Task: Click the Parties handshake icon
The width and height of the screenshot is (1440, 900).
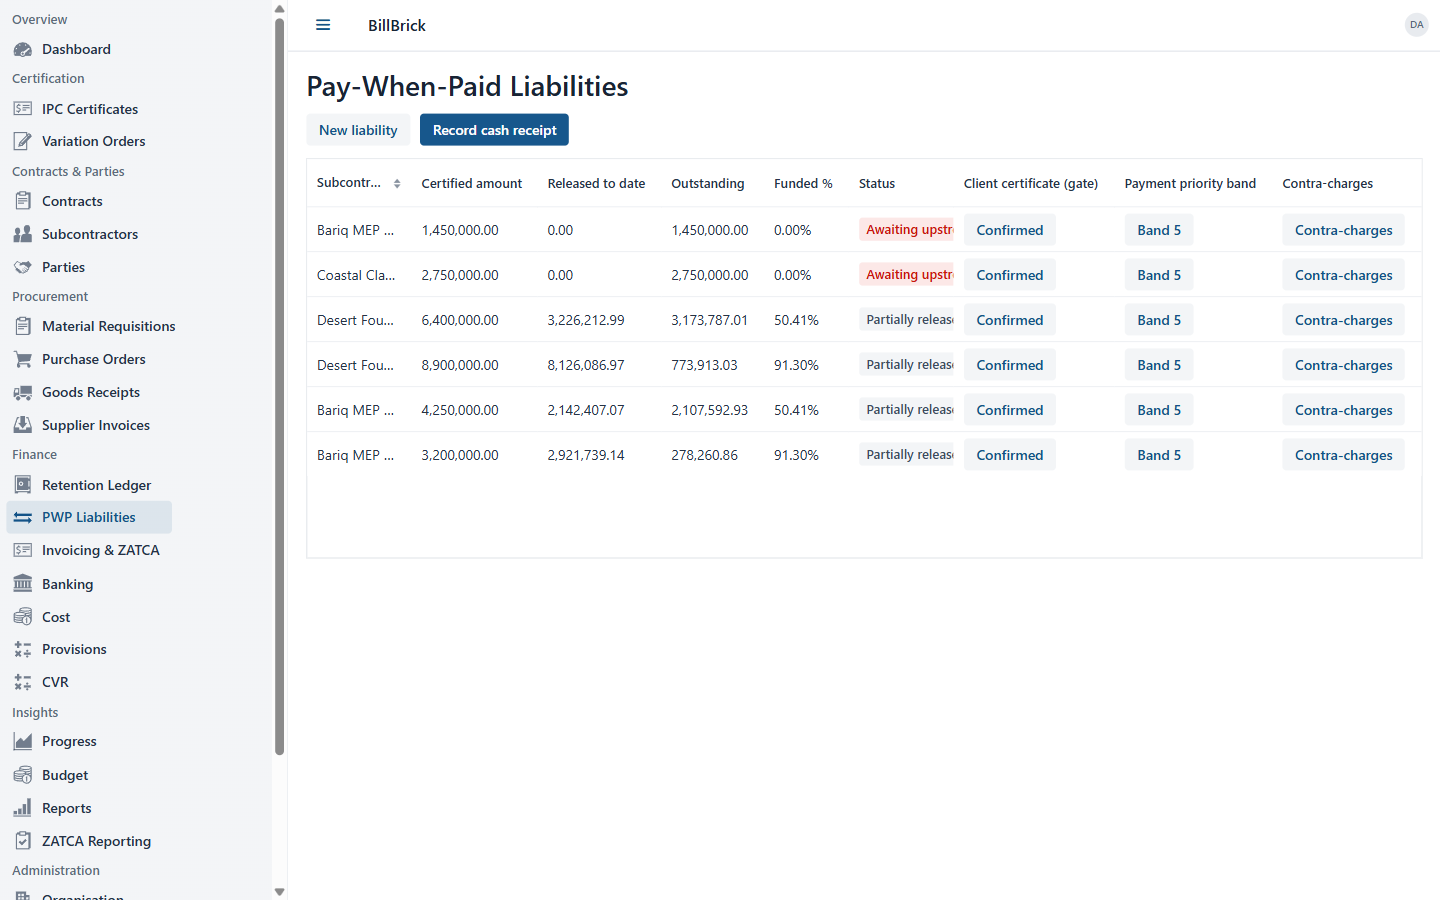Action: click(x=23, y=267)
